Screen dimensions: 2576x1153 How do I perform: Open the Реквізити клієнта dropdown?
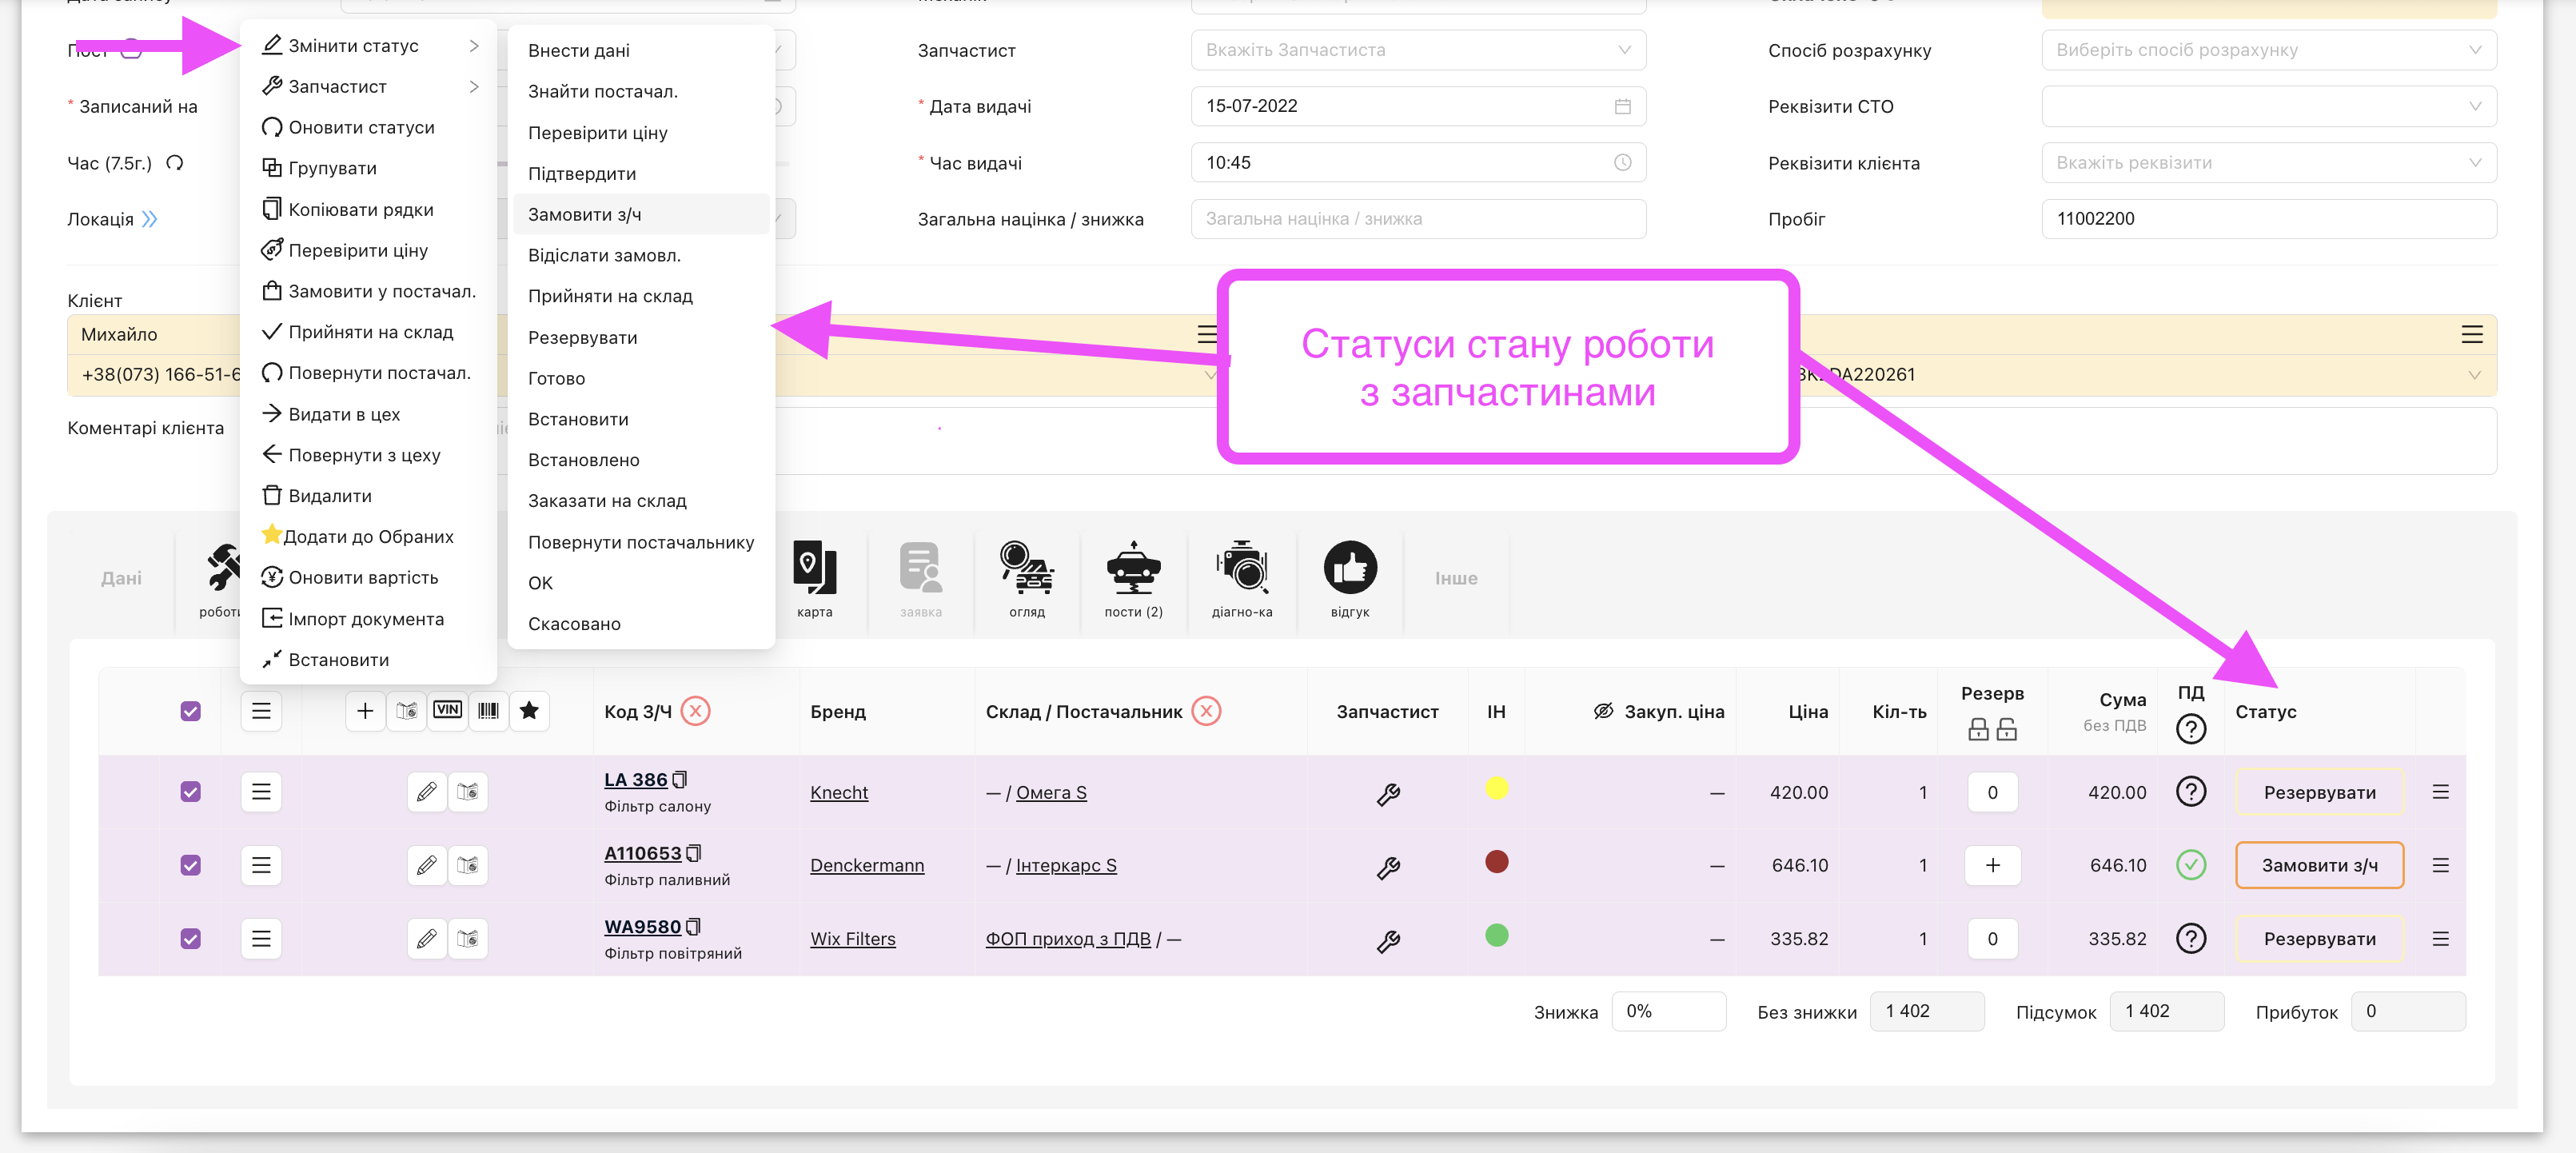click(x=2267, y=163)
